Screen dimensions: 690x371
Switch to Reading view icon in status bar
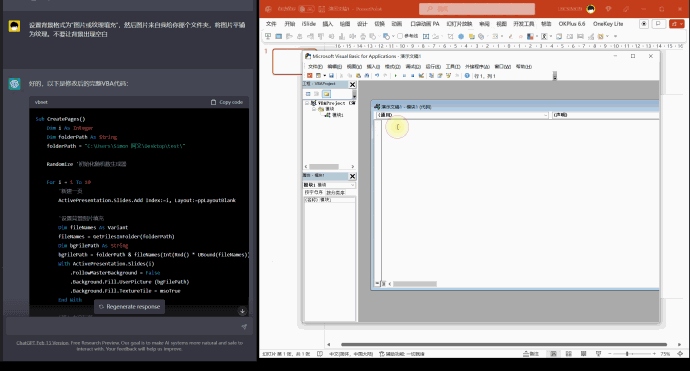point(584,354)
